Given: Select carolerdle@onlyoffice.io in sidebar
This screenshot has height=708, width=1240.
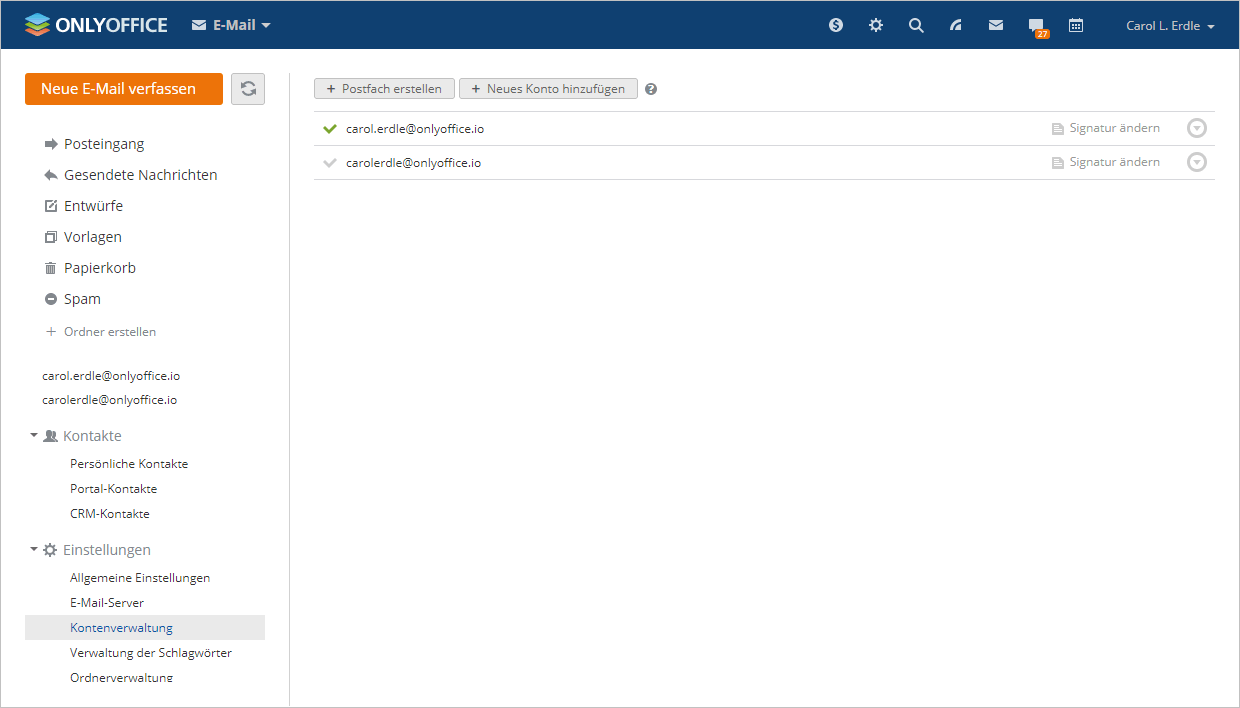Looking at the screenshot, I should click(x=110, y=399).
